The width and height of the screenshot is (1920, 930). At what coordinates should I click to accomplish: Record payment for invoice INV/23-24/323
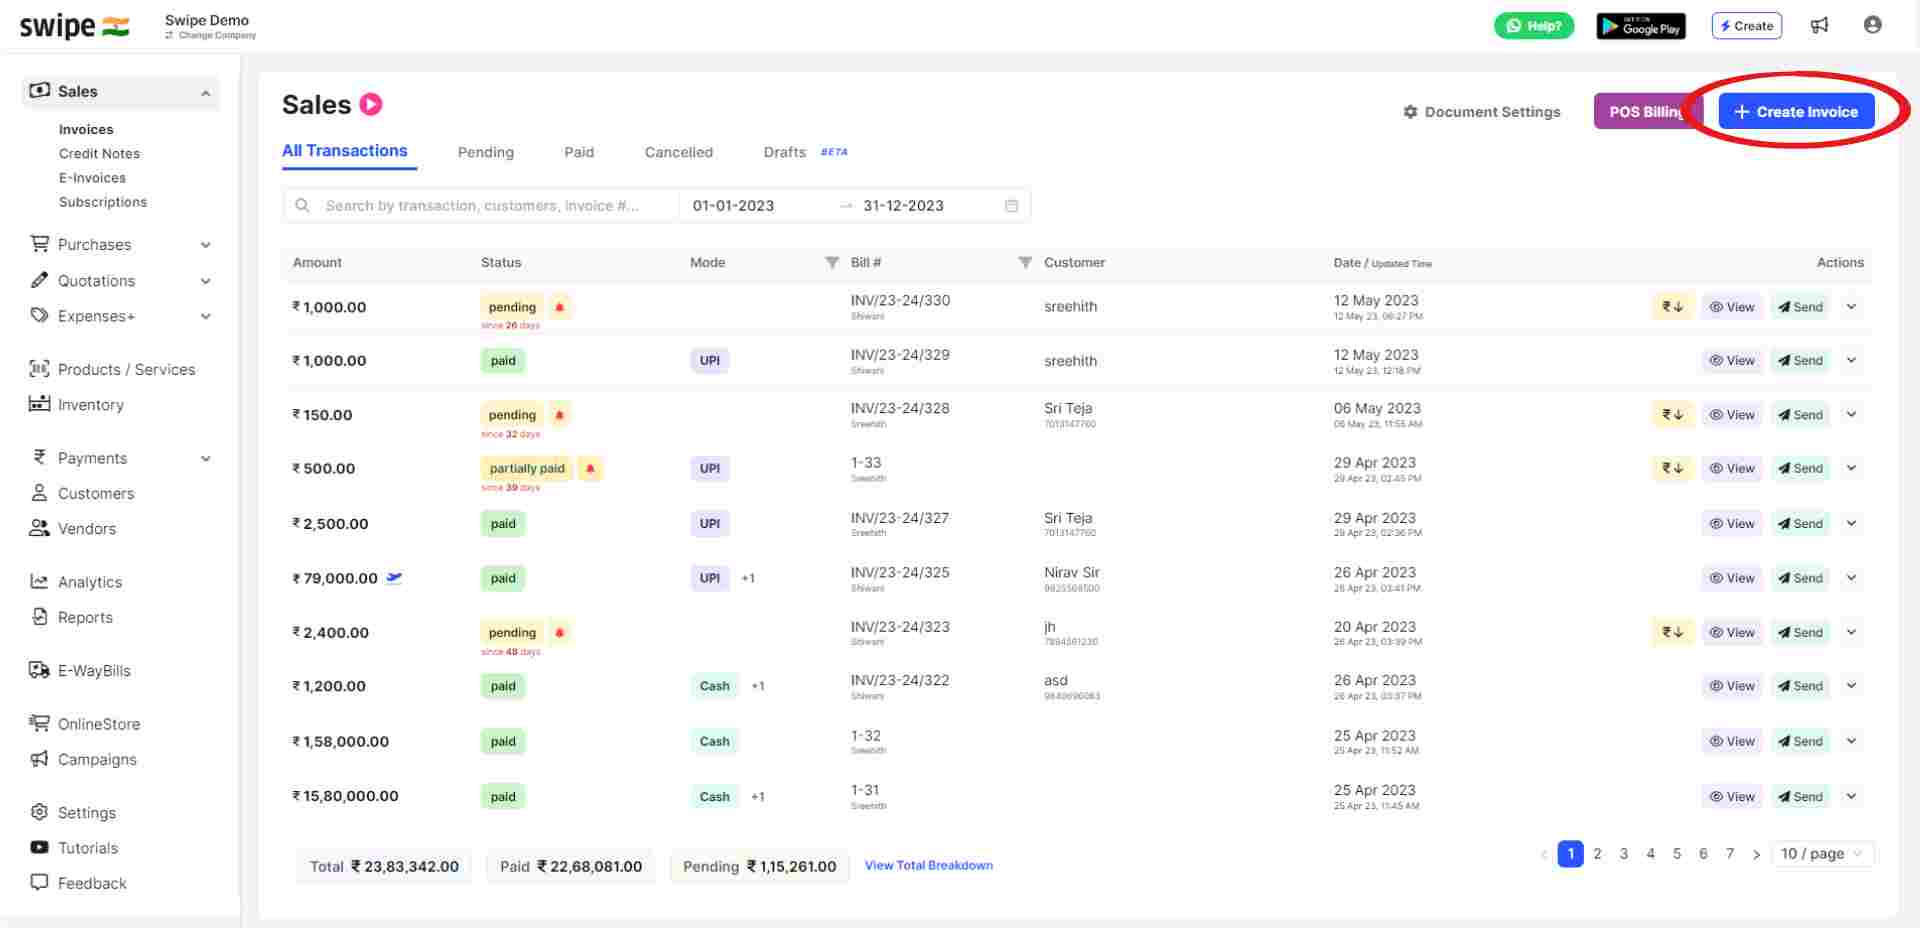1672,633
